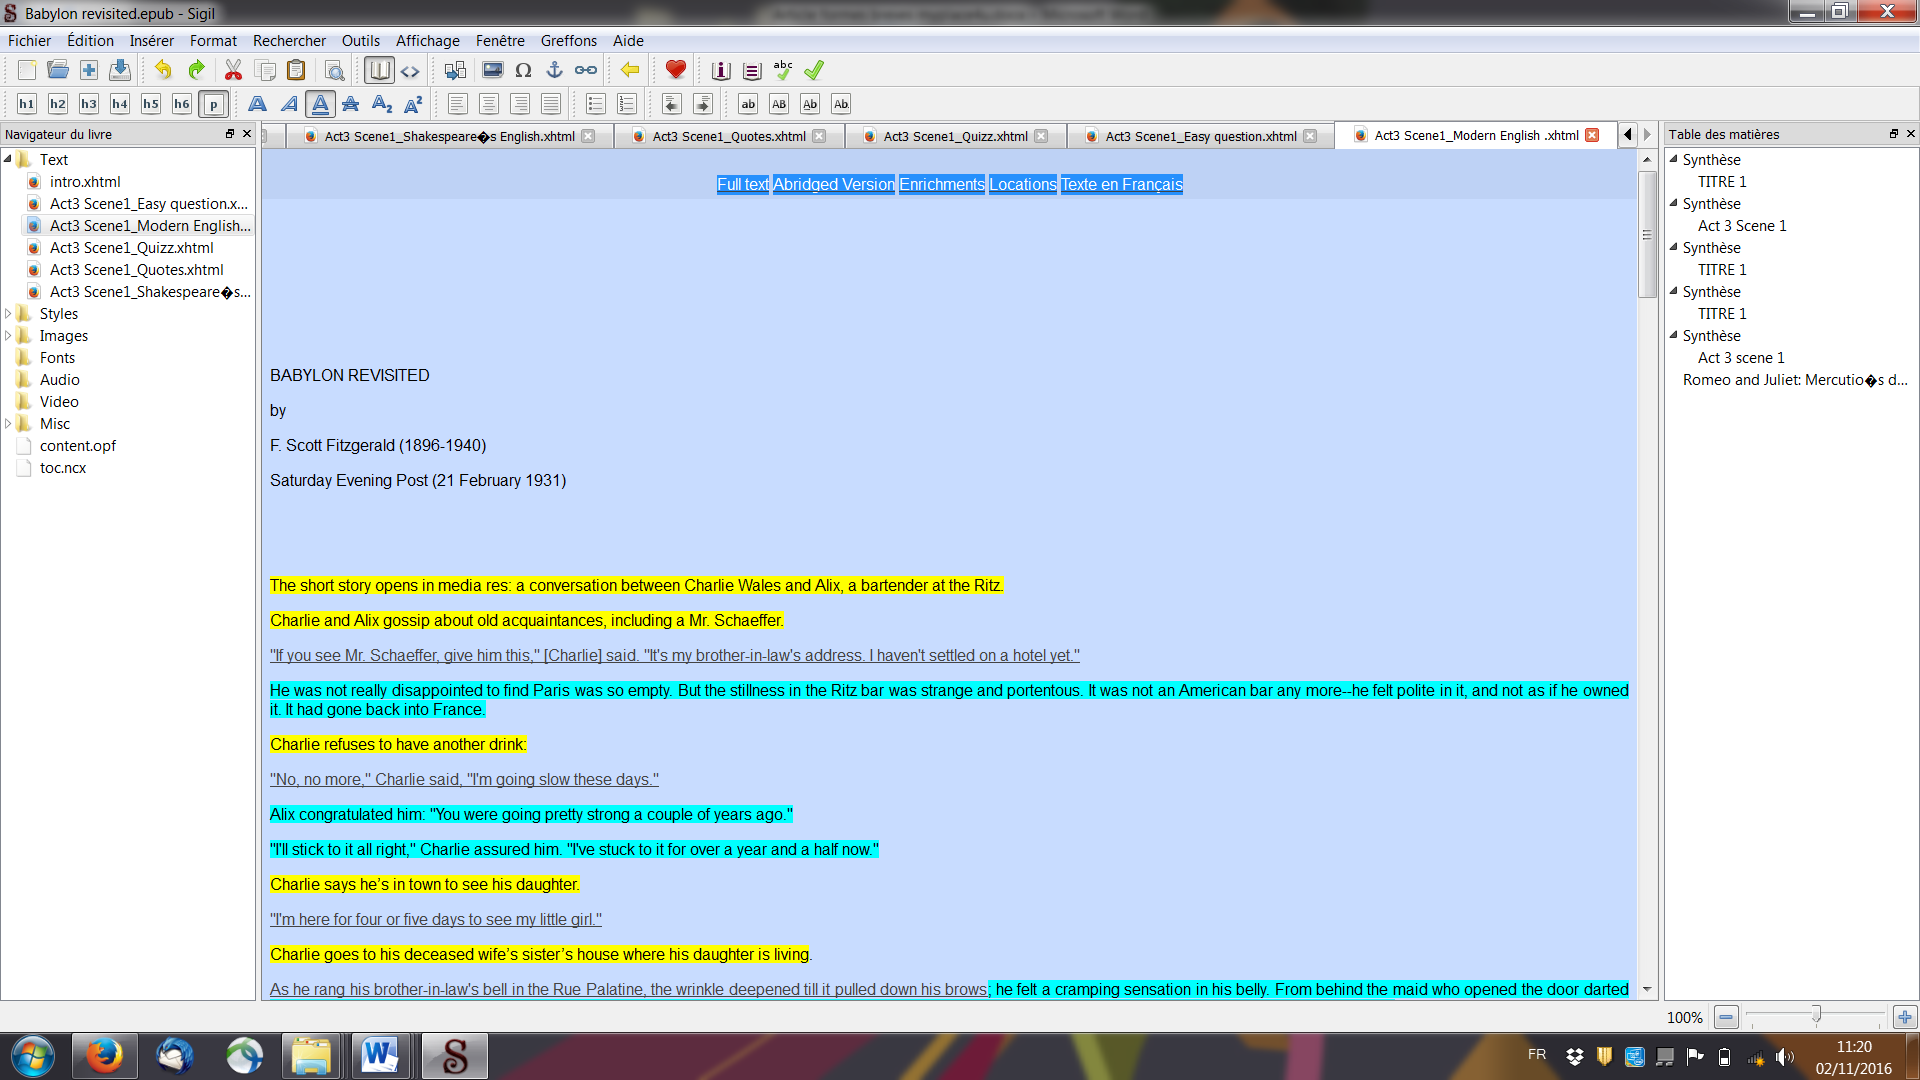The image size is (1920, 1080).
Task: Click the Abridged Version link
Action: (834, 184)
